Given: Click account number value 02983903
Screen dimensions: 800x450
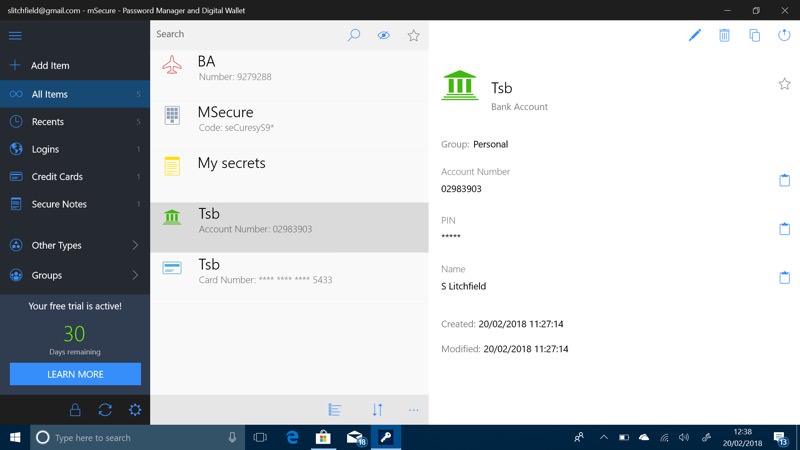Looking at the screenshot, I should [x=461, y=189].
